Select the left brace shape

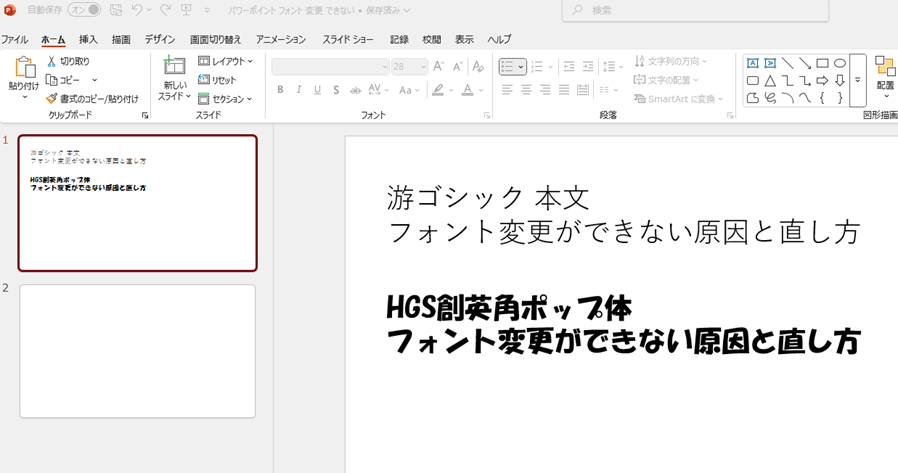coord(822,98)
